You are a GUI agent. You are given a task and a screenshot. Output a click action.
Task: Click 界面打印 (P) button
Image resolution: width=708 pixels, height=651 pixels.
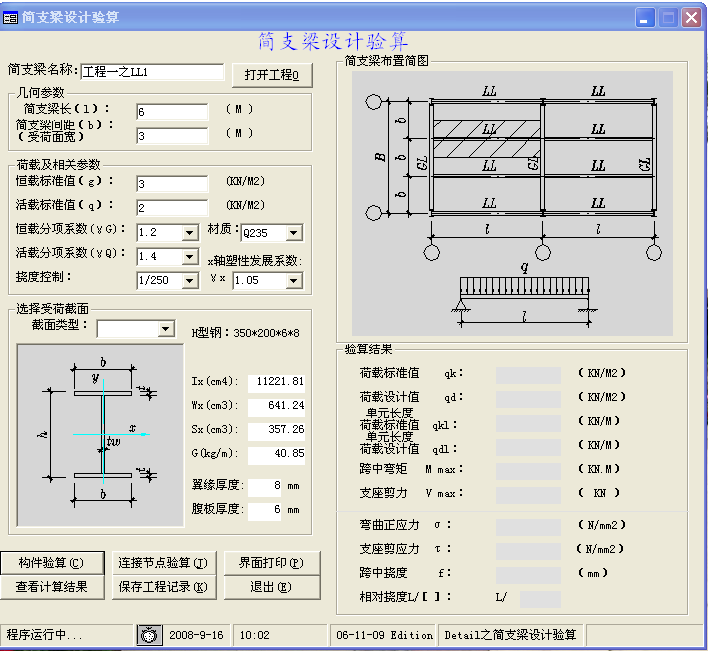[272, 563]
